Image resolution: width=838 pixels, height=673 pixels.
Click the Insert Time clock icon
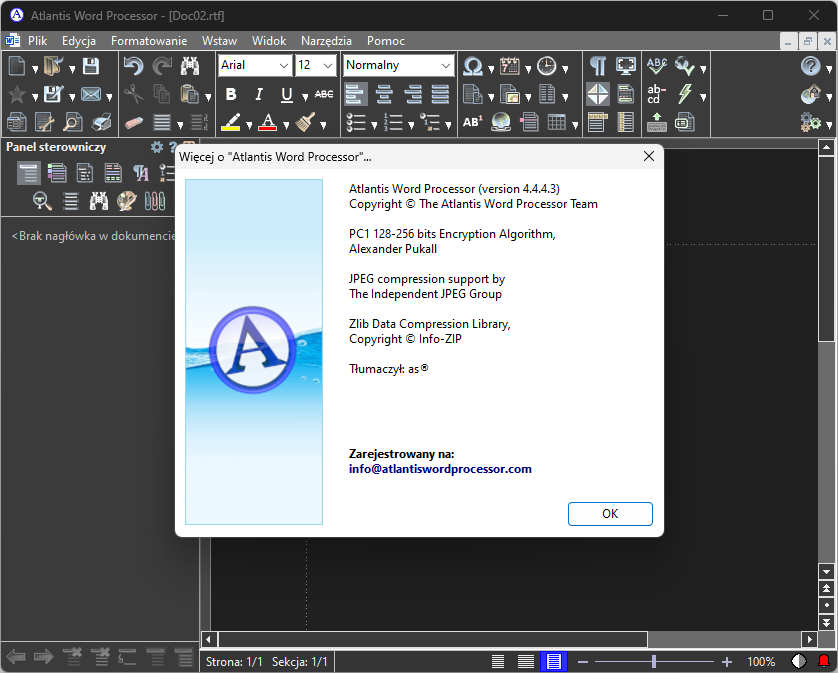546,66
